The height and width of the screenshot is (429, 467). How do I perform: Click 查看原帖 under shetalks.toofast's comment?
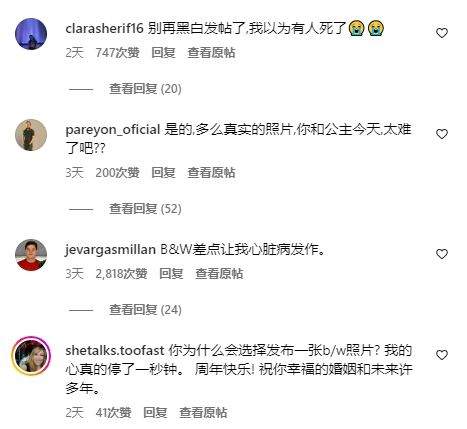(x=203, y=413)
